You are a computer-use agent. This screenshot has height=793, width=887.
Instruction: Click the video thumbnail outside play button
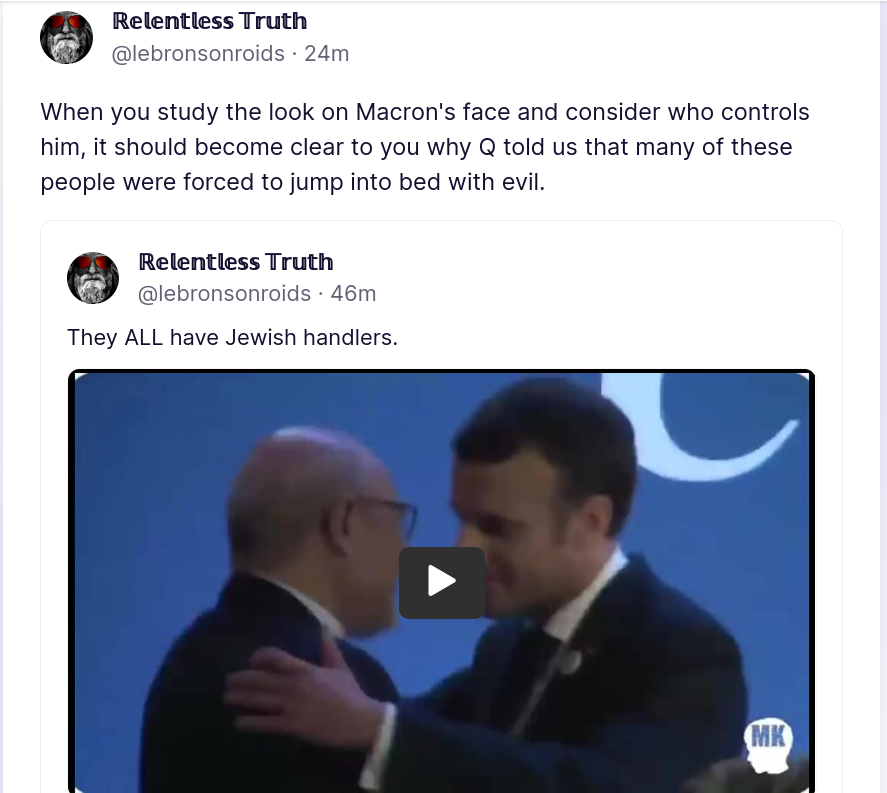[x=226, y=481]
